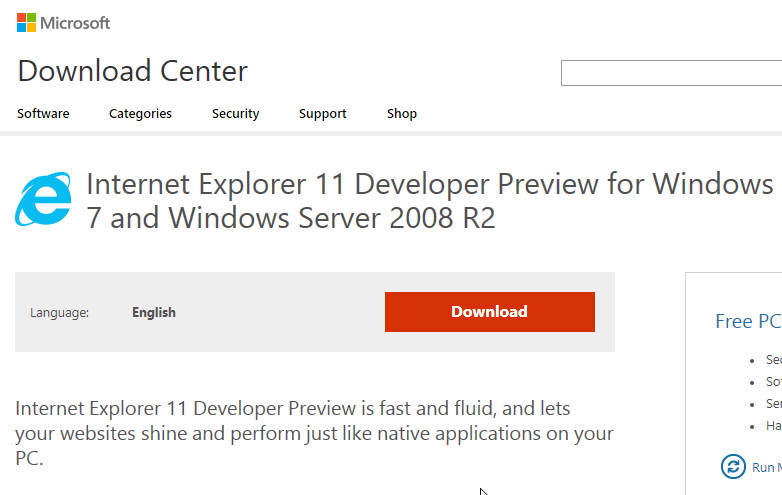782x495 pixels.
Task: Click the Run link in the sidebar
Action: coord(767,467)
